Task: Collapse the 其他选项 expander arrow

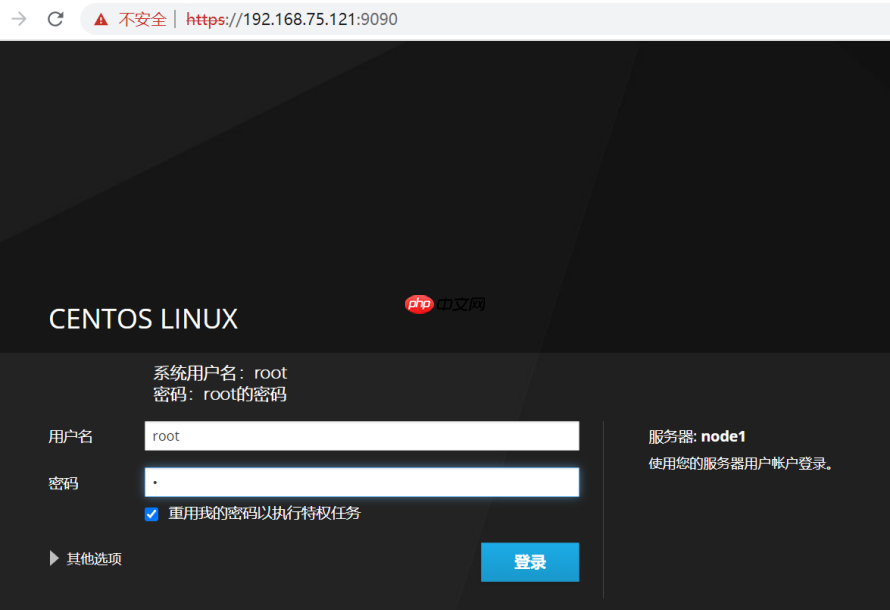Action: 54,558
